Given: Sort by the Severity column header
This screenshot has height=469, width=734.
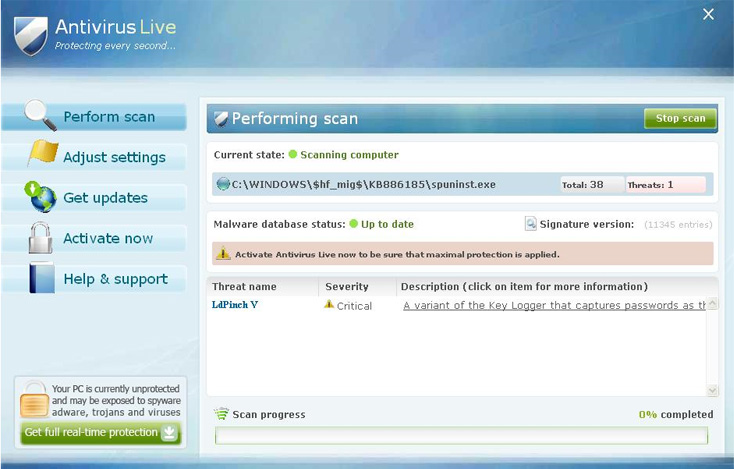Looking at the screenshot, I should coord(347,286).
